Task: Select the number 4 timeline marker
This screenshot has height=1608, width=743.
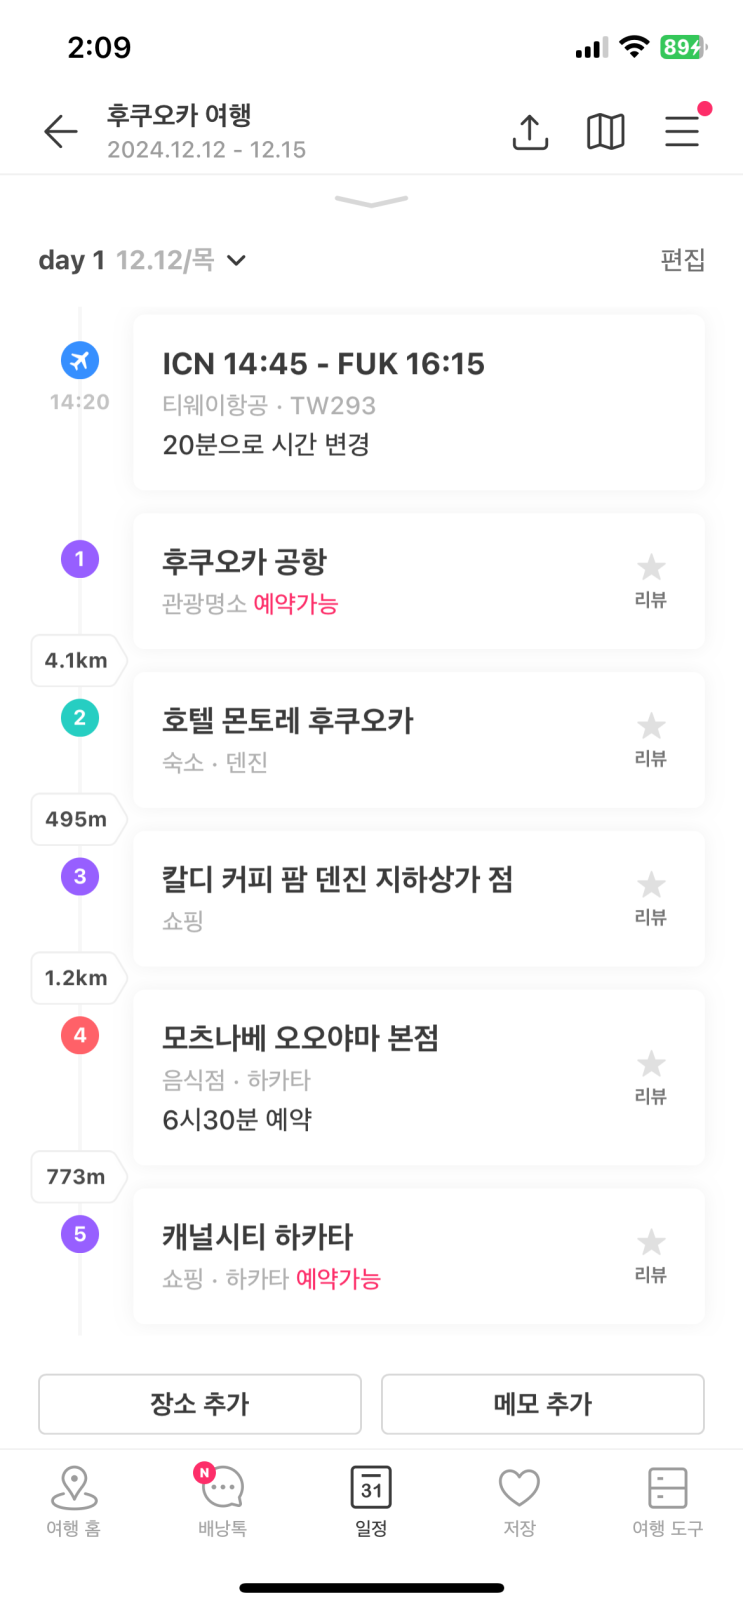Action: pos(80,1035)
